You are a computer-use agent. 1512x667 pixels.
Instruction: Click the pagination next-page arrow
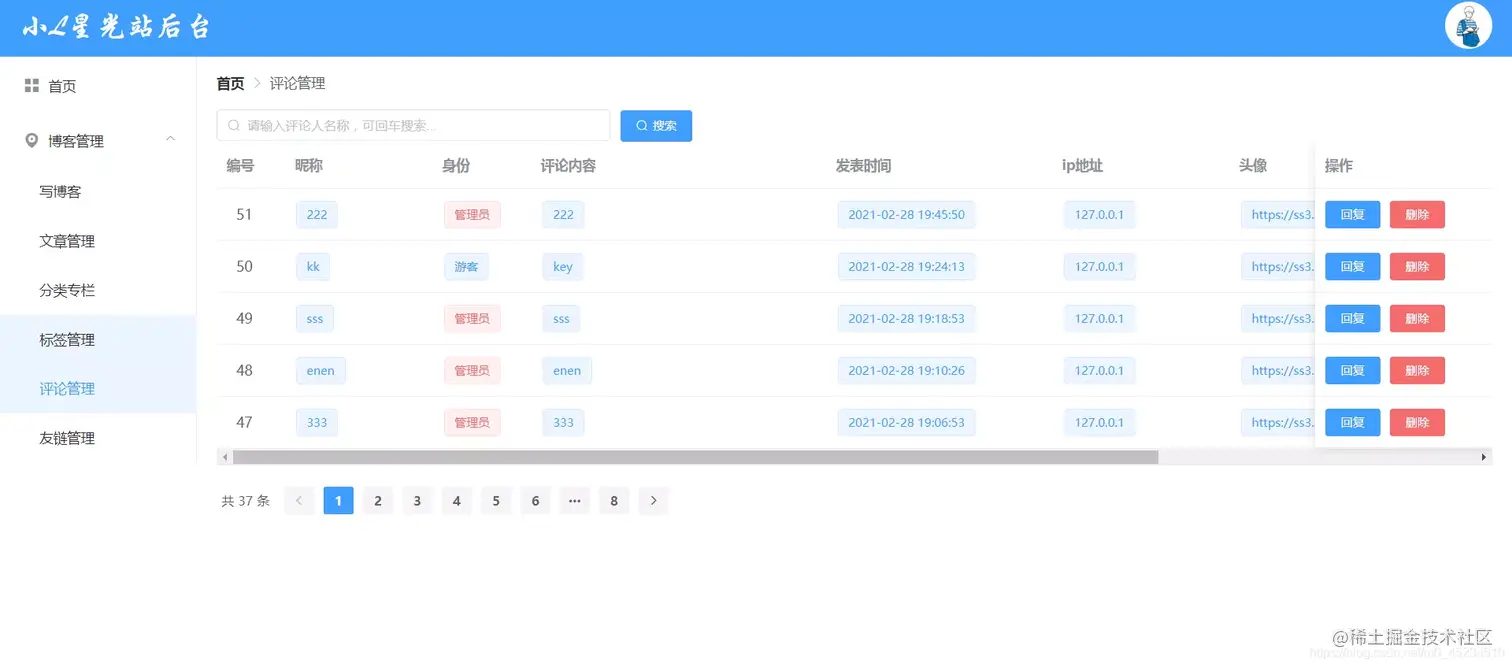pyautogui.click(x=653, y=500)
